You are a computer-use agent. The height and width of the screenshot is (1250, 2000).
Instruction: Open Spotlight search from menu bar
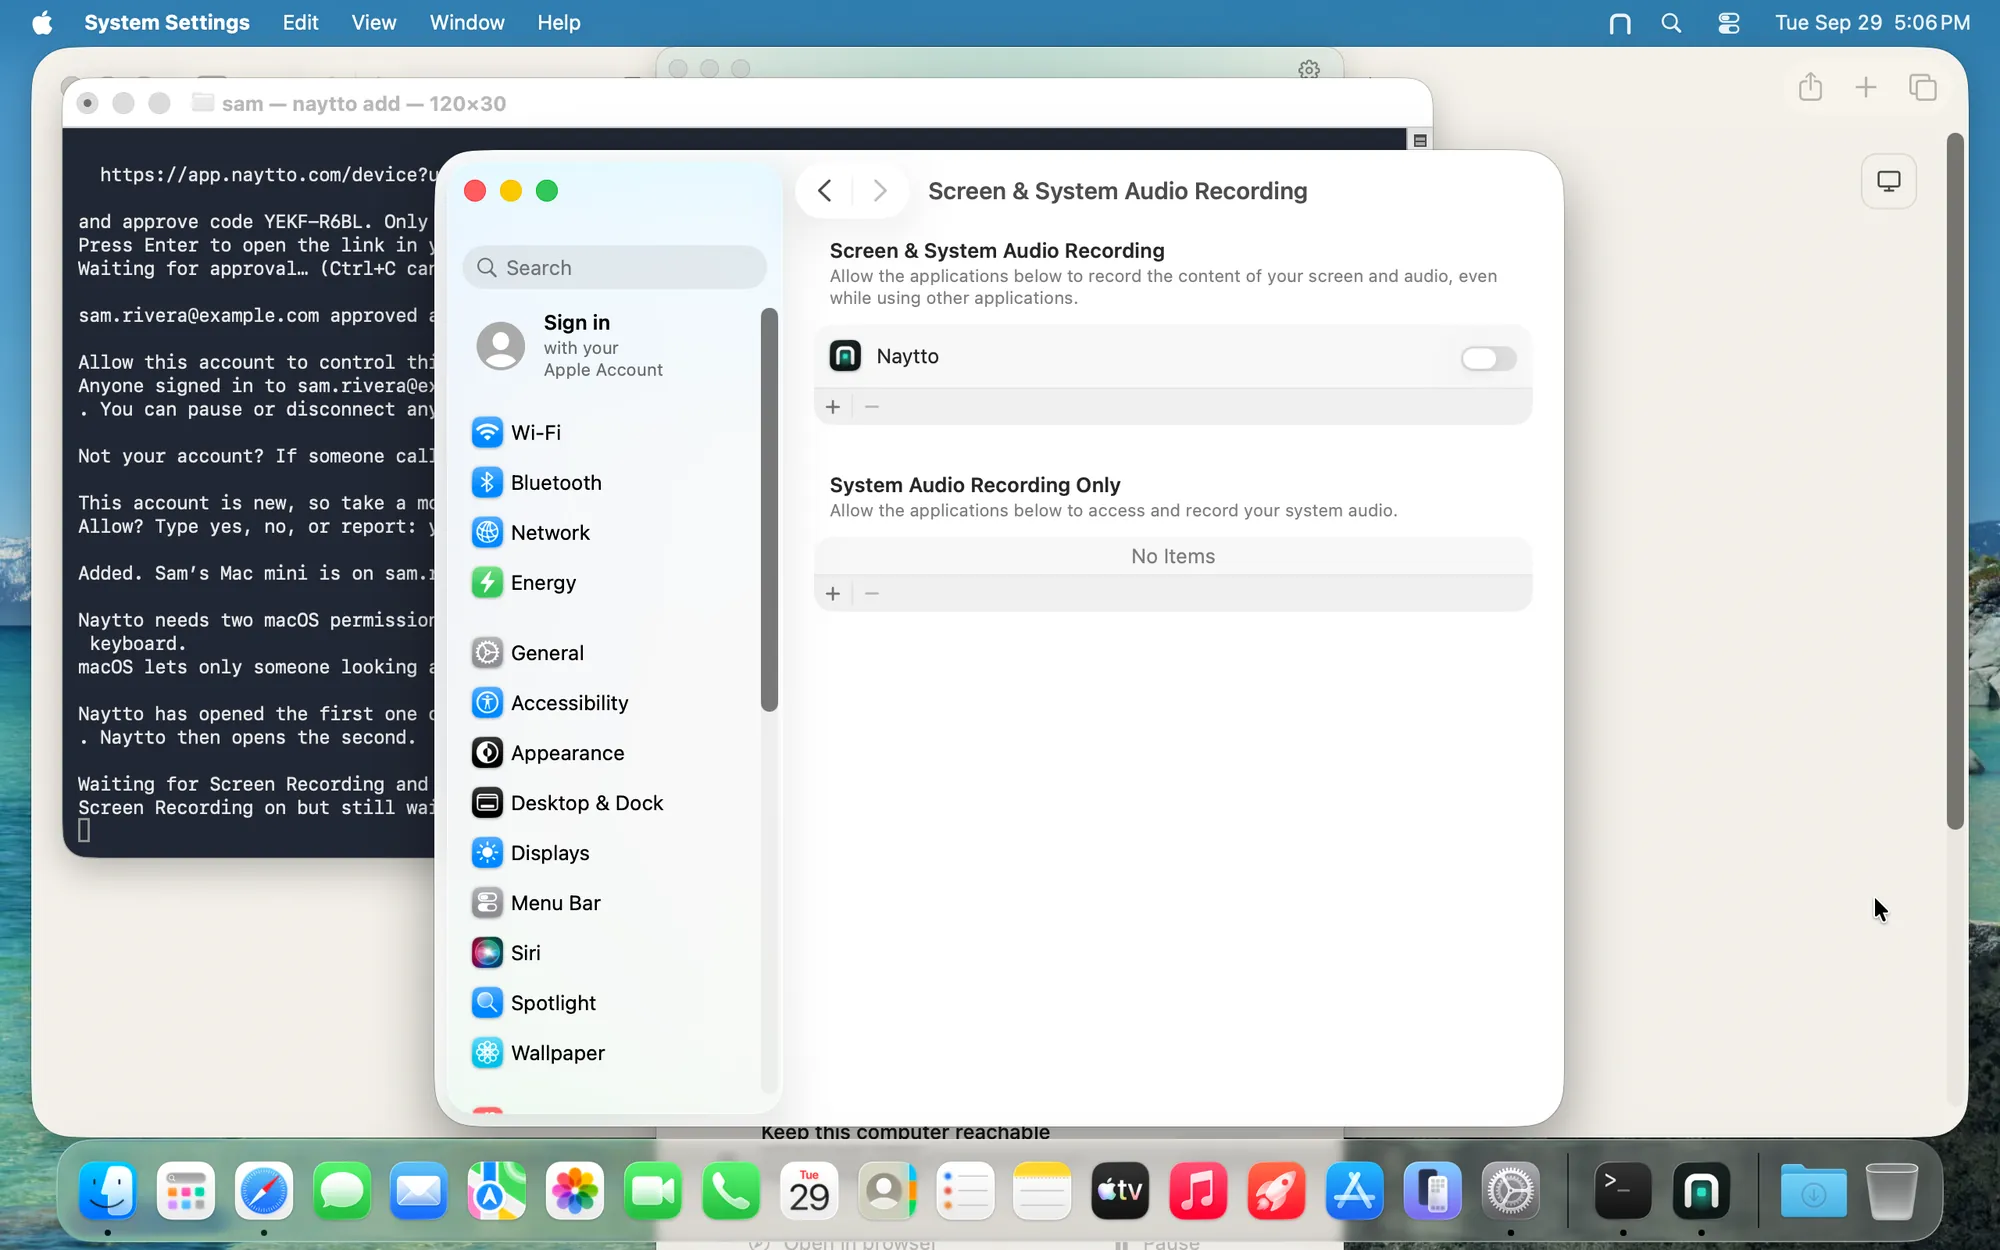tap(1671, 23)
